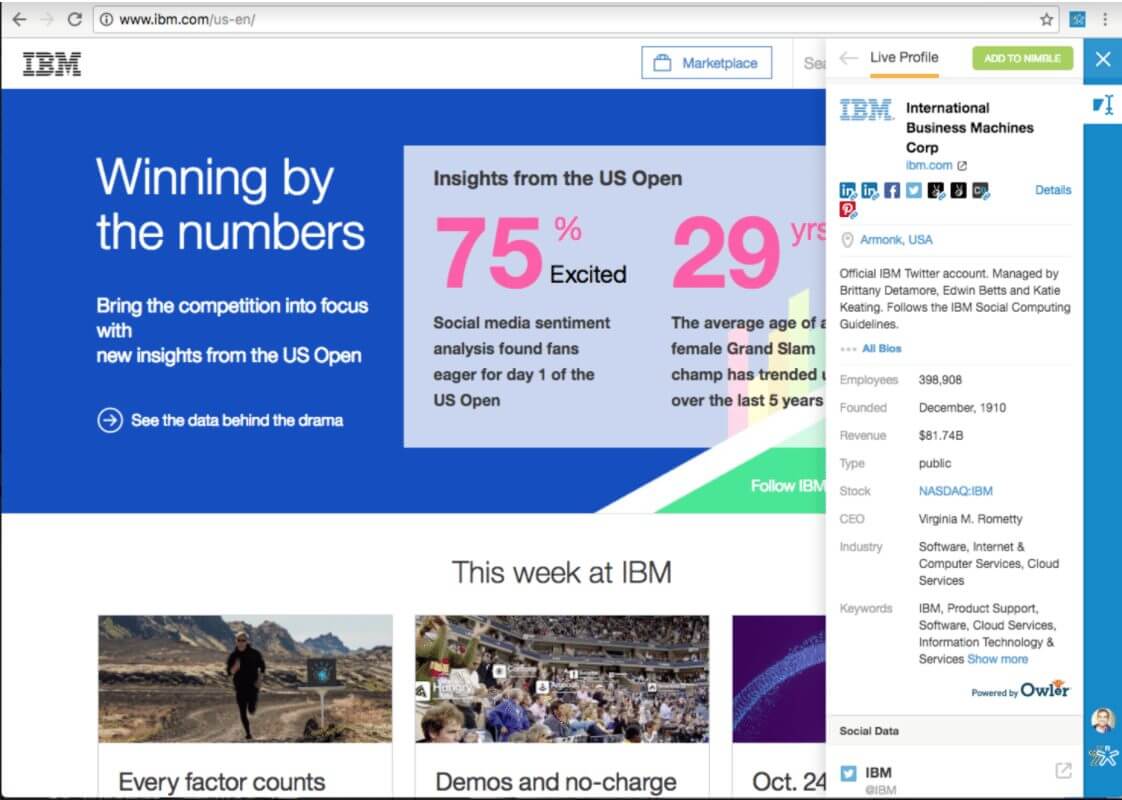
Task: Open the Marketplace button on IBM header
Action: click(706, 63)
